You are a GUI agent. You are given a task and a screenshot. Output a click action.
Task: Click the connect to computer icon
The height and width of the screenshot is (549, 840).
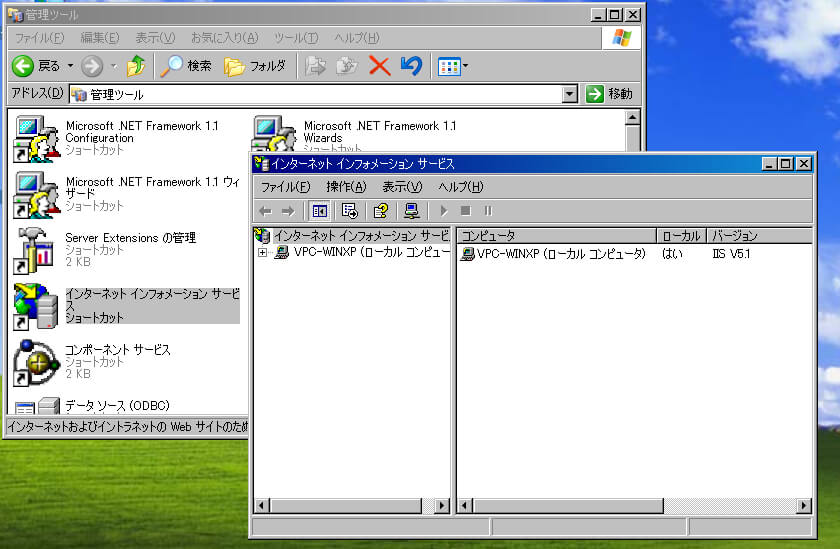[x=411, y=211]
